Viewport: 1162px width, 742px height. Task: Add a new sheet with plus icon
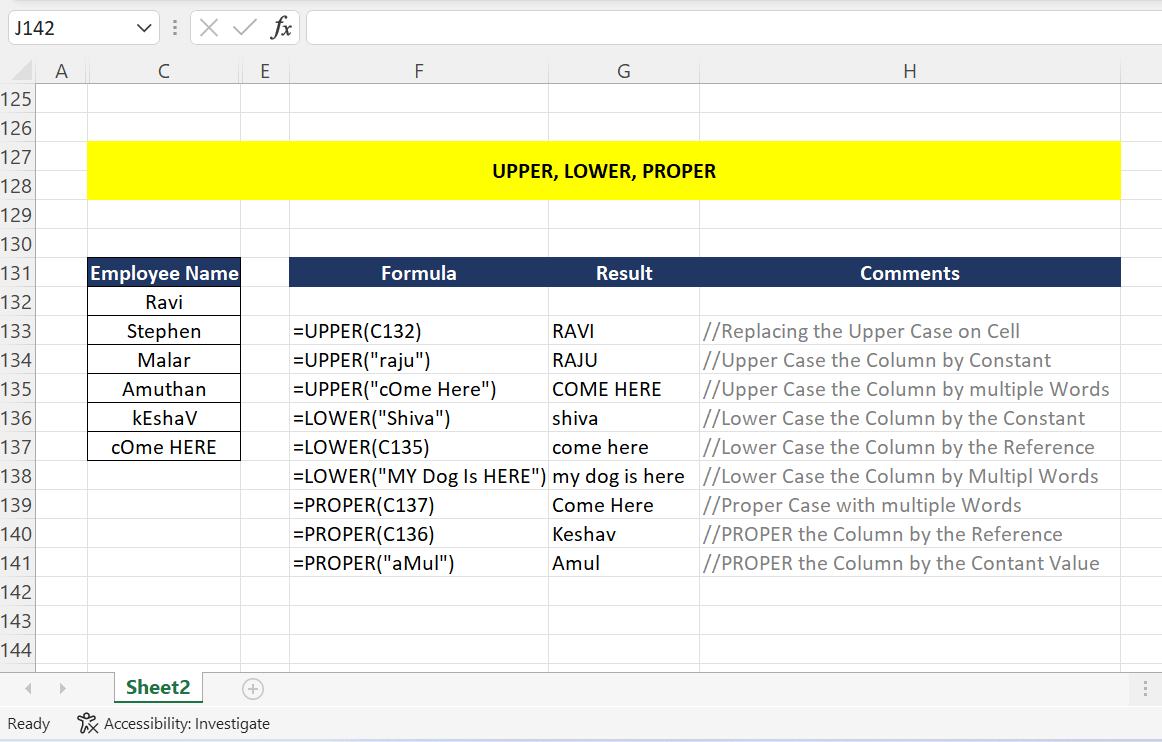click(253, 689)
